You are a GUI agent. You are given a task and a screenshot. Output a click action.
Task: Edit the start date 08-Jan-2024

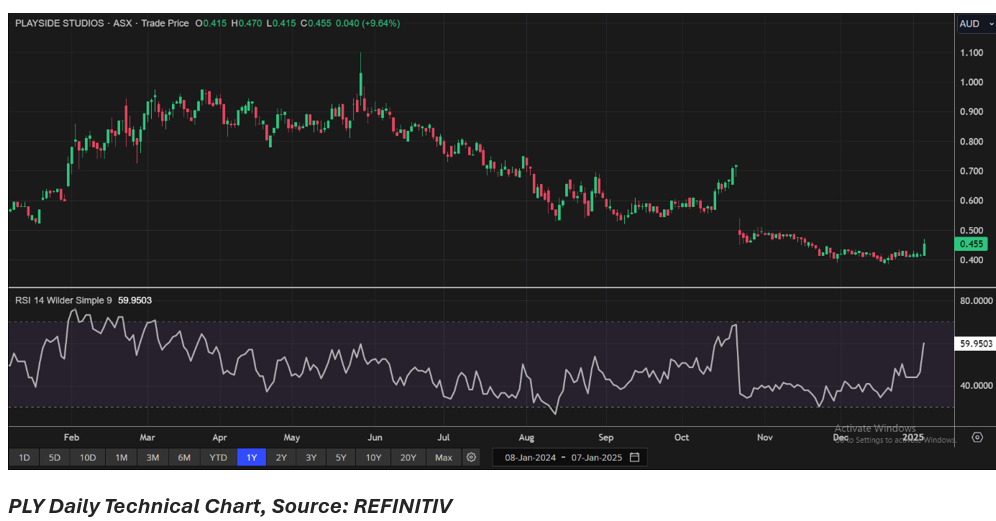point(530,457)
